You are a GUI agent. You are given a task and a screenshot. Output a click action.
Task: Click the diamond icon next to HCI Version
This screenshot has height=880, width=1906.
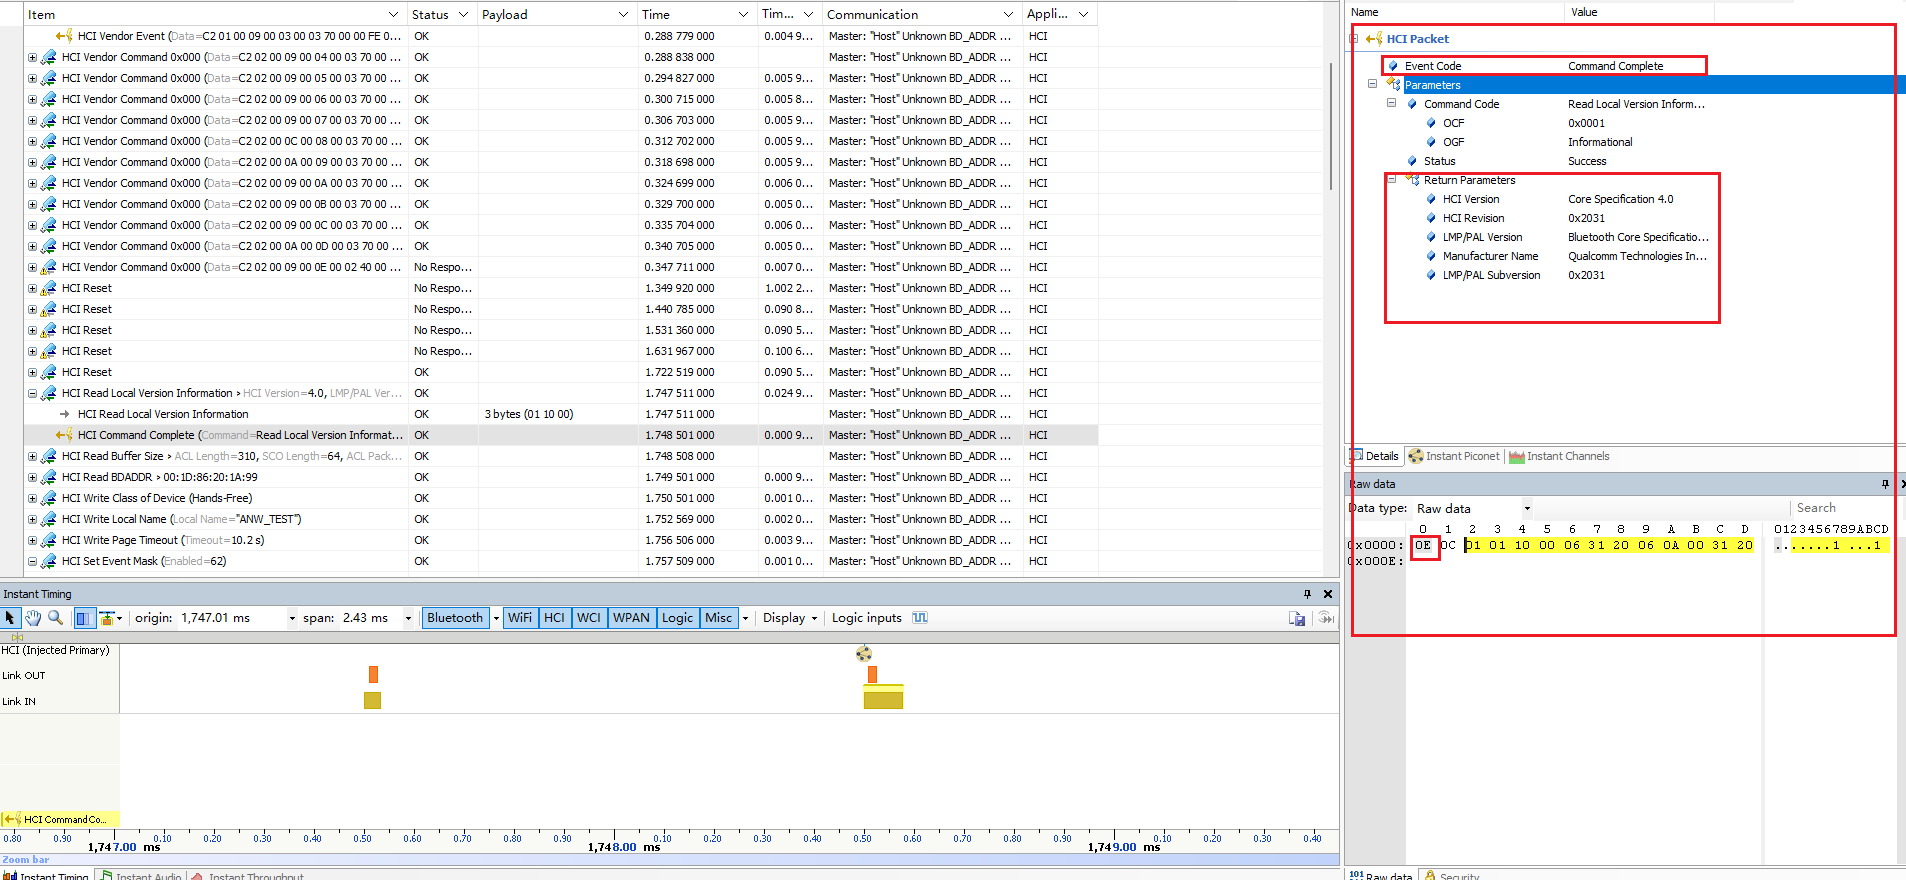[x=1431, y=199]
